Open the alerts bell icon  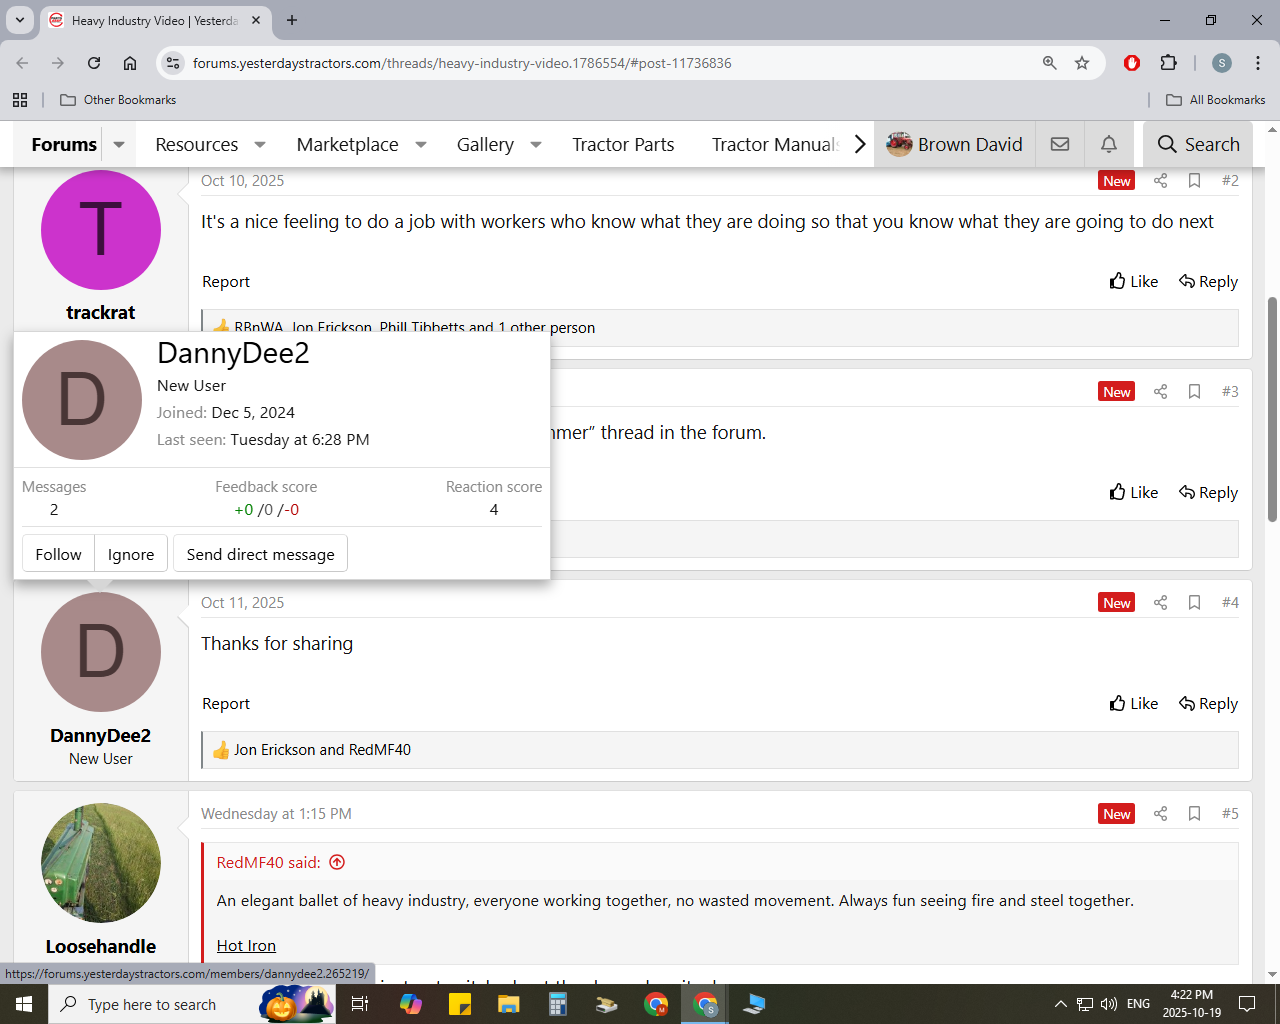pyautogui.click(x=1109, y=144)
